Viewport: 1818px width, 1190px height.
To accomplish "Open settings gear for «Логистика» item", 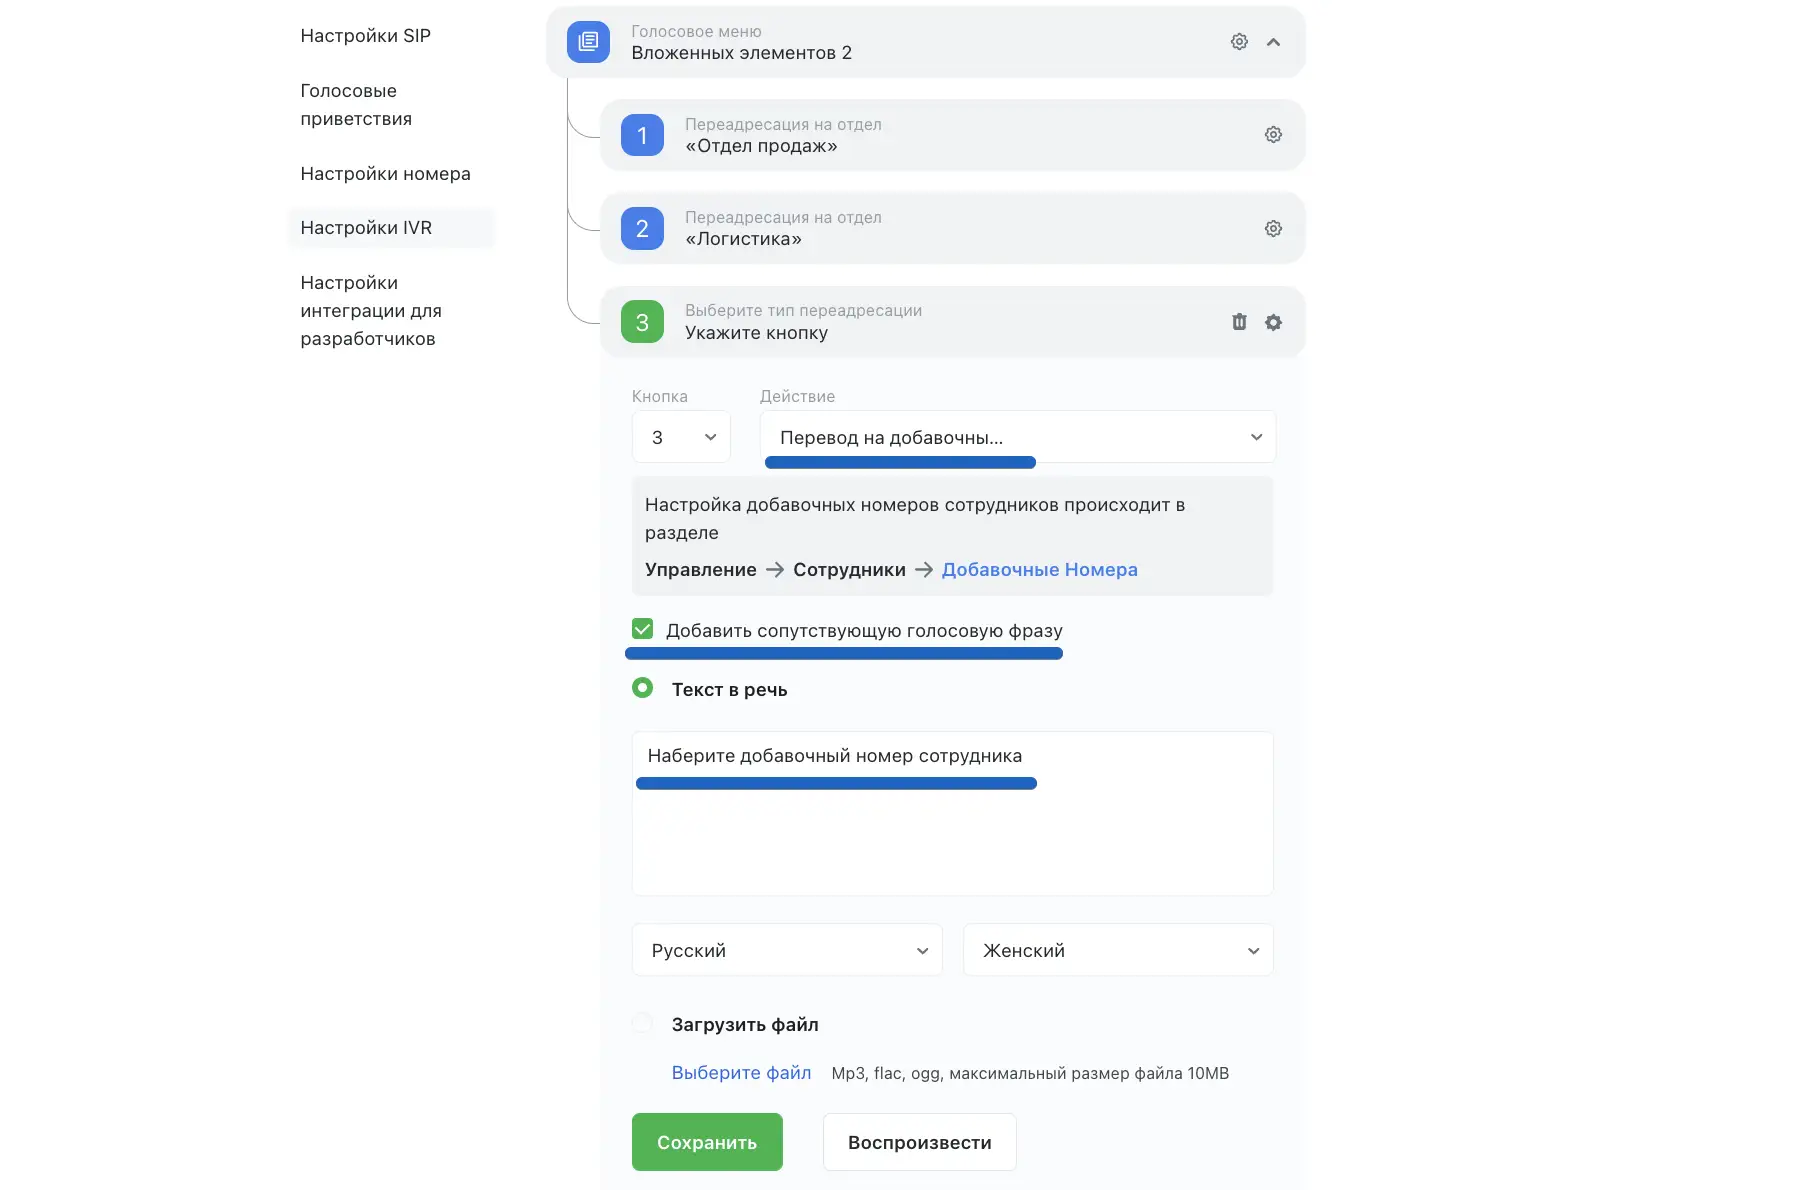I will coord(1273,229).
